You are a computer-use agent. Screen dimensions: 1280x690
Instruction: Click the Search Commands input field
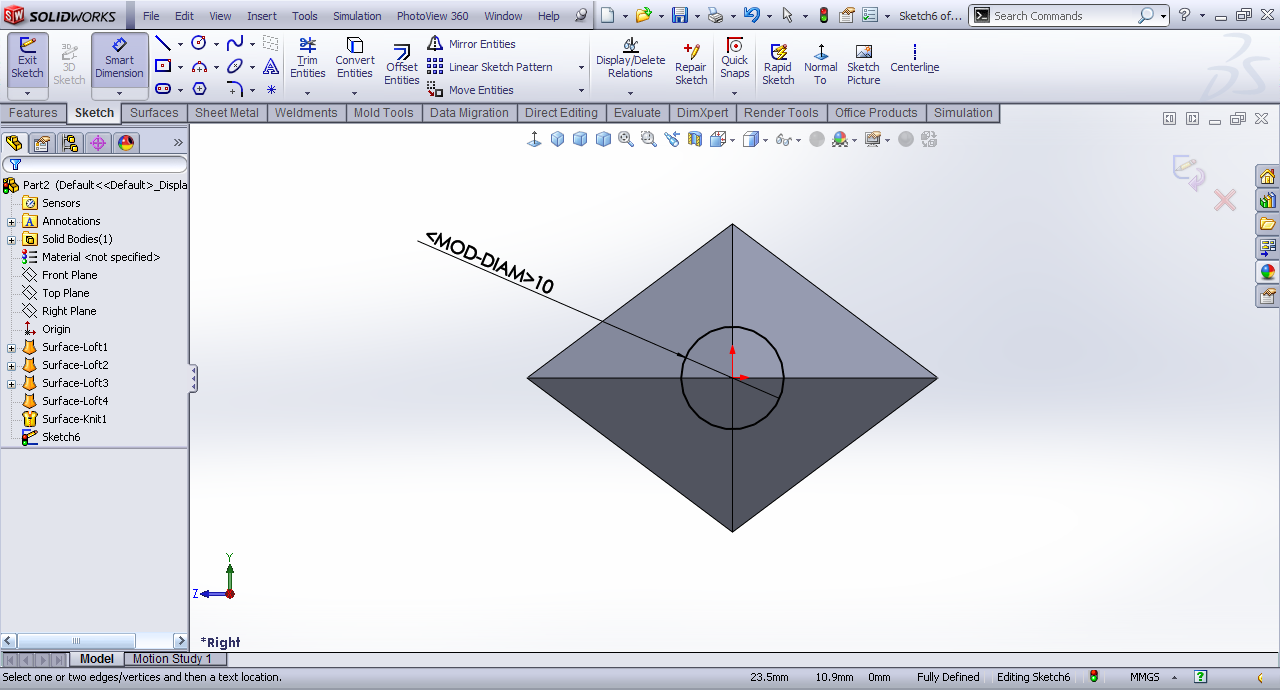click(x=1062, y=16)
